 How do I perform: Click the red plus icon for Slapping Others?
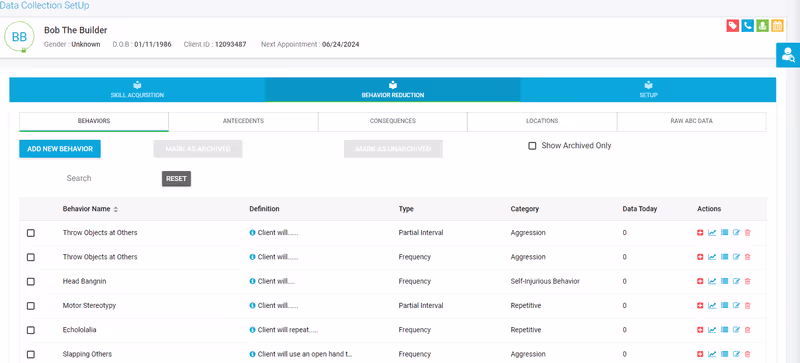(700, 354)
